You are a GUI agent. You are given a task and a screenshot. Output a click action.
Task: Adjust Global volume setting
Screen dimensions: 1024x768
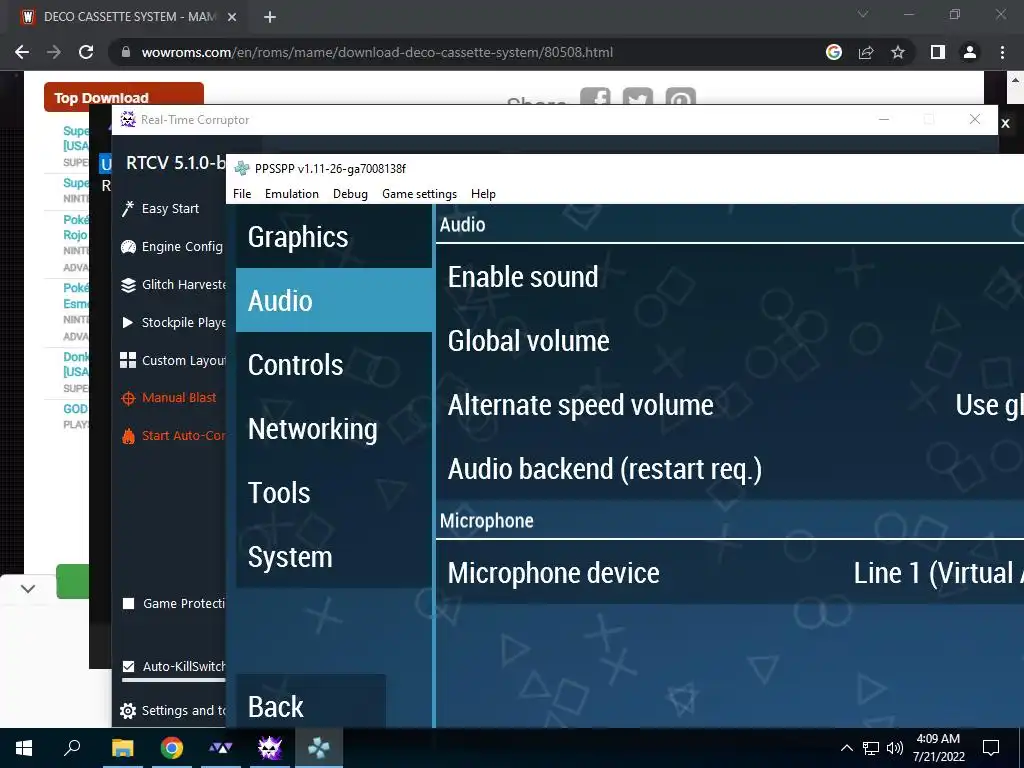point(729,341)
